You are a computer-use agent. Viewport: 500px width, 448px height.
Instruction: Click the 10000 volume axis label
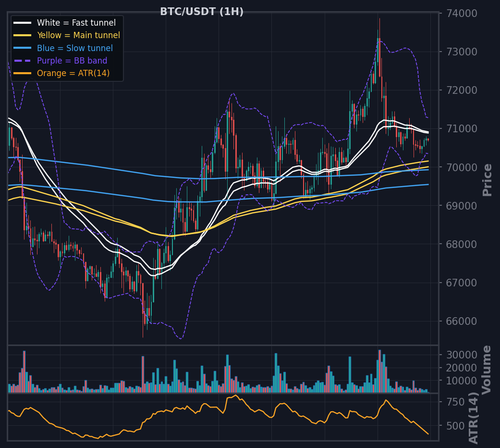(x=462, y=381)
